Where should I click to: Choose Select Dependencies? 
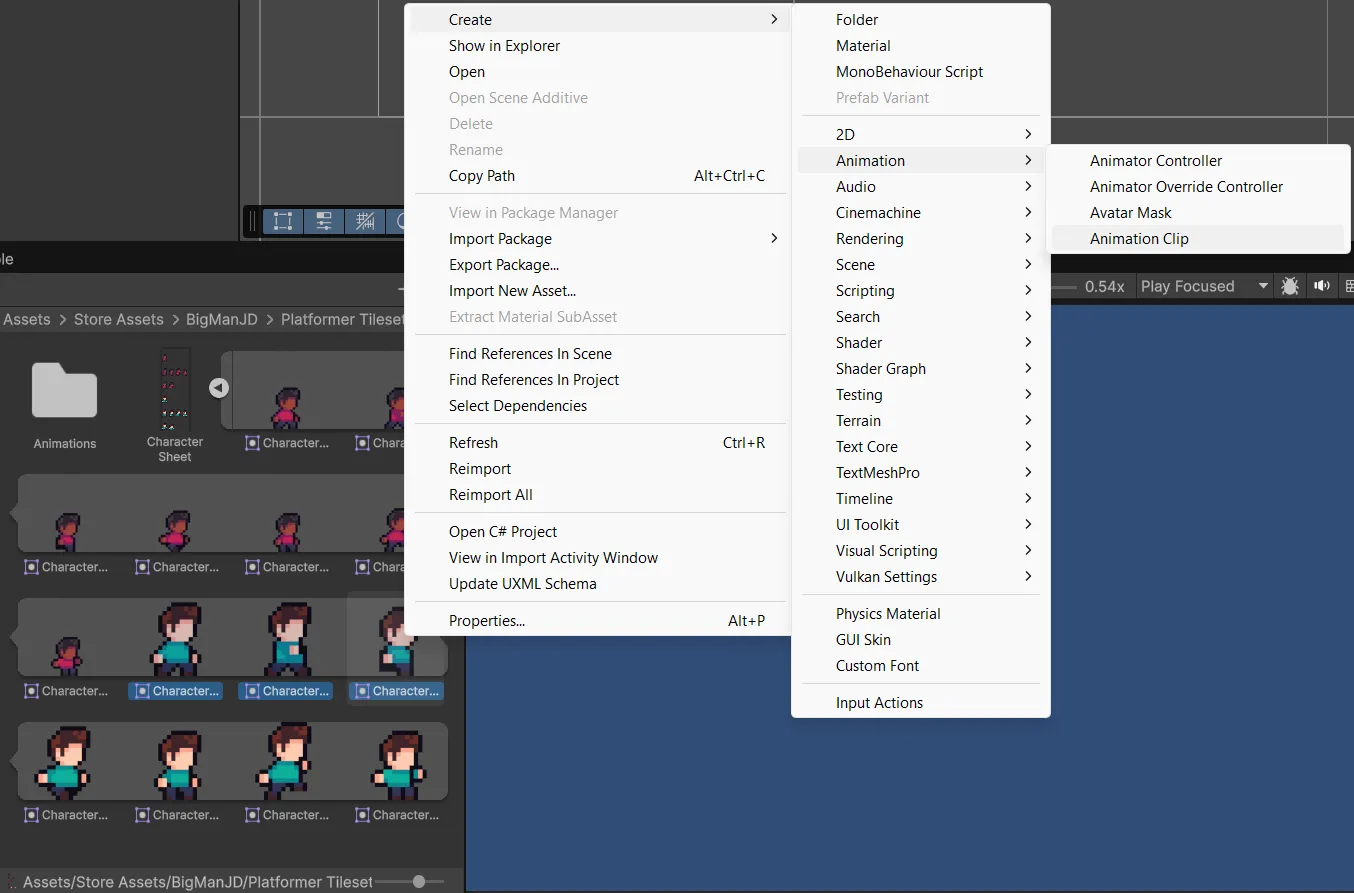(600, 406)
